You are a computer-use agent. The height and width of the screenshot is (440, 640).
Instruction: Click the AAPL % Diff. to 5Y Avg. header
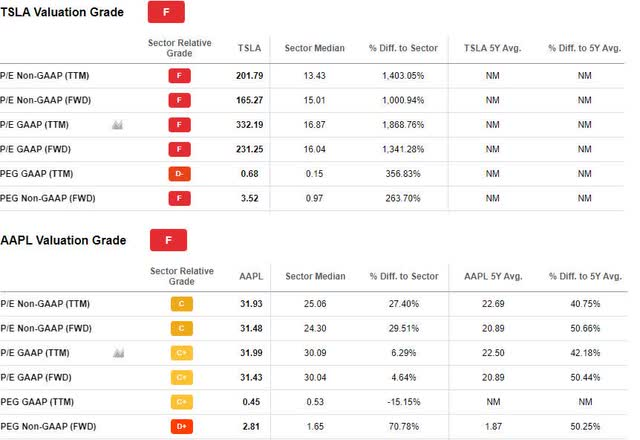tap(585, 276)
